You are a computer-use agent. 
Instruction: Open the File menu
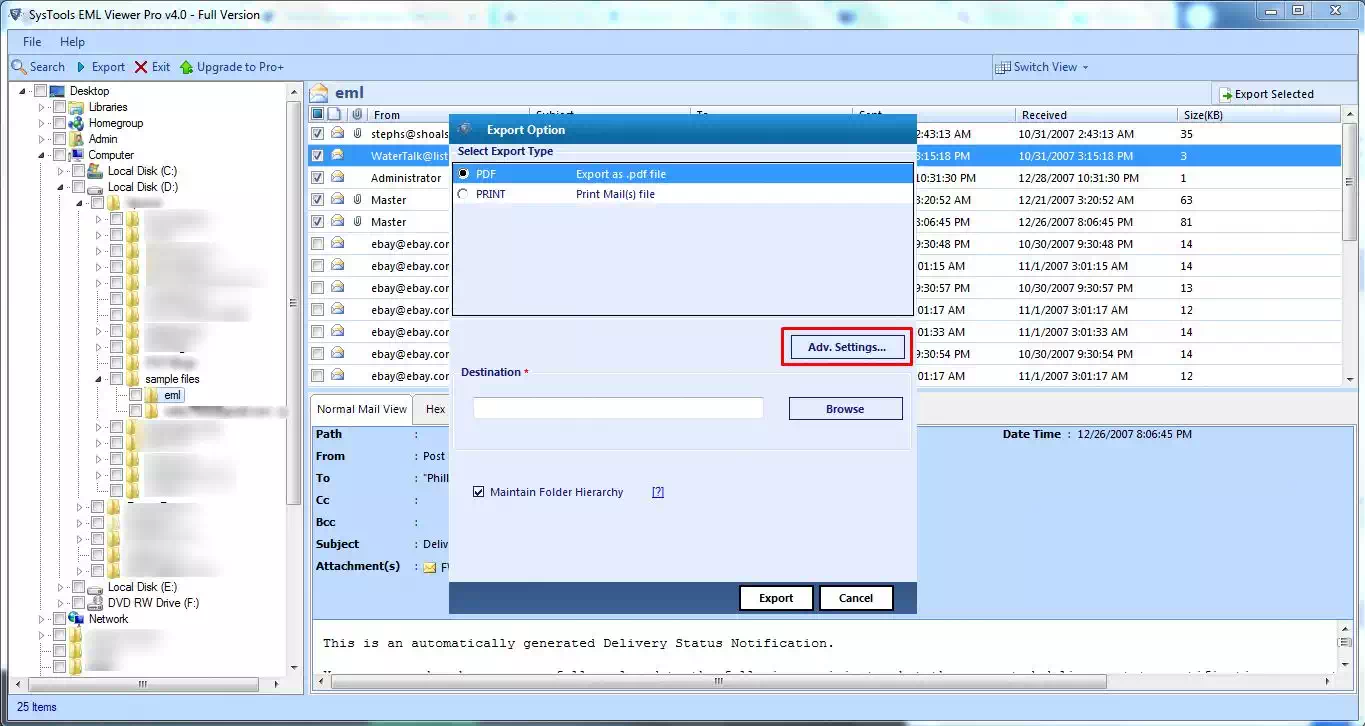32,42
